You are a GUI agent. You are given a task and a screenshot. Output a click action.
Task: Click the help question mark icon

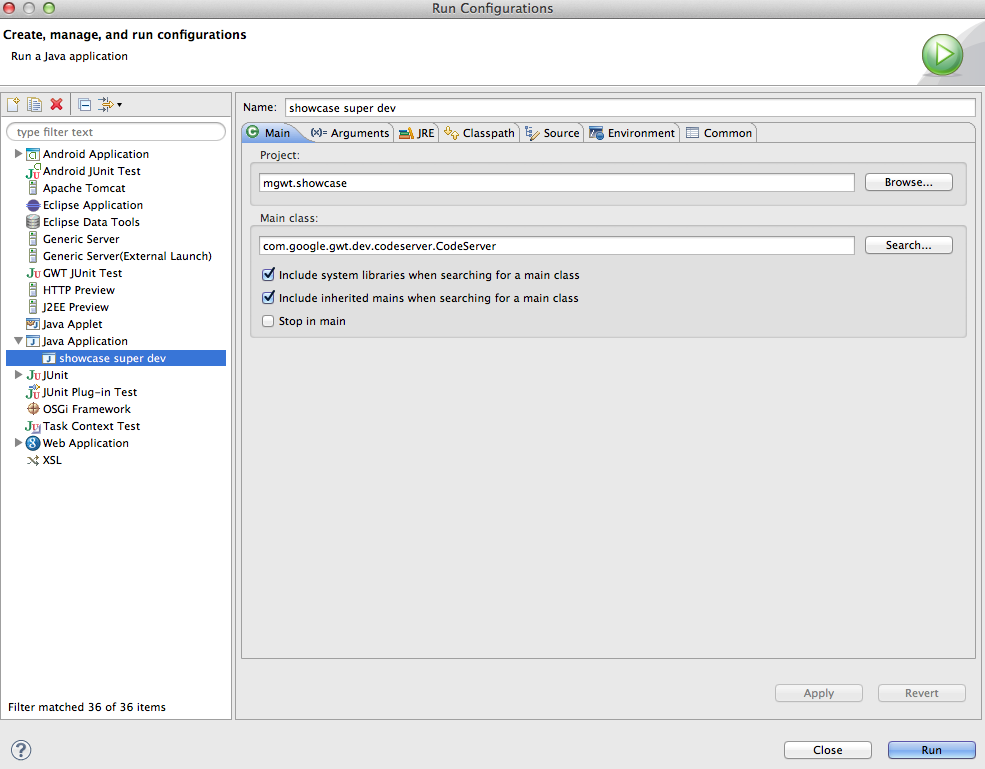(x=21, y=750)
